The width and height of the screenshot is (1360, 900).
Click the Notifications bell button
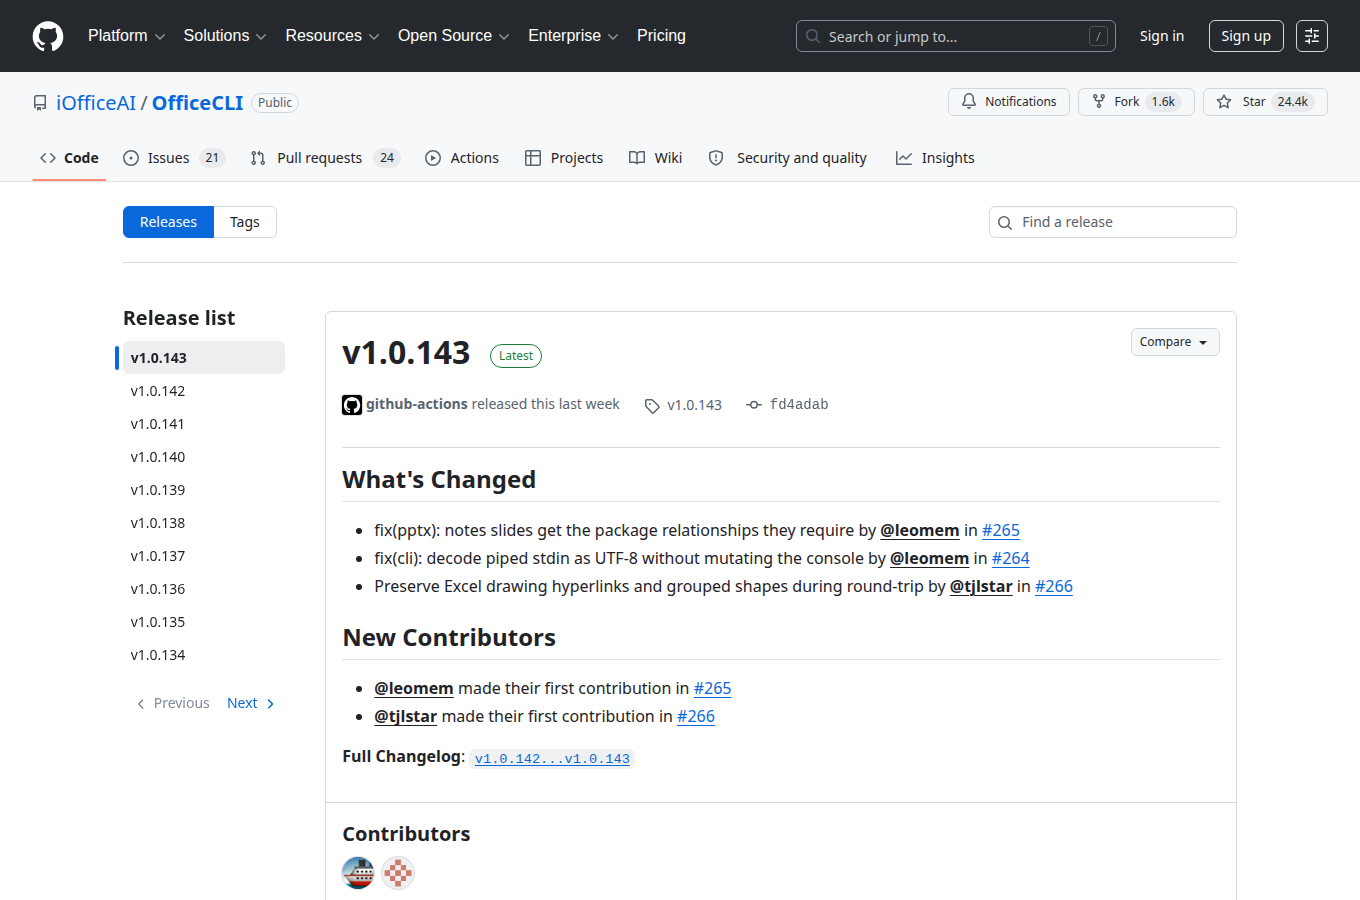point(1008,102)
